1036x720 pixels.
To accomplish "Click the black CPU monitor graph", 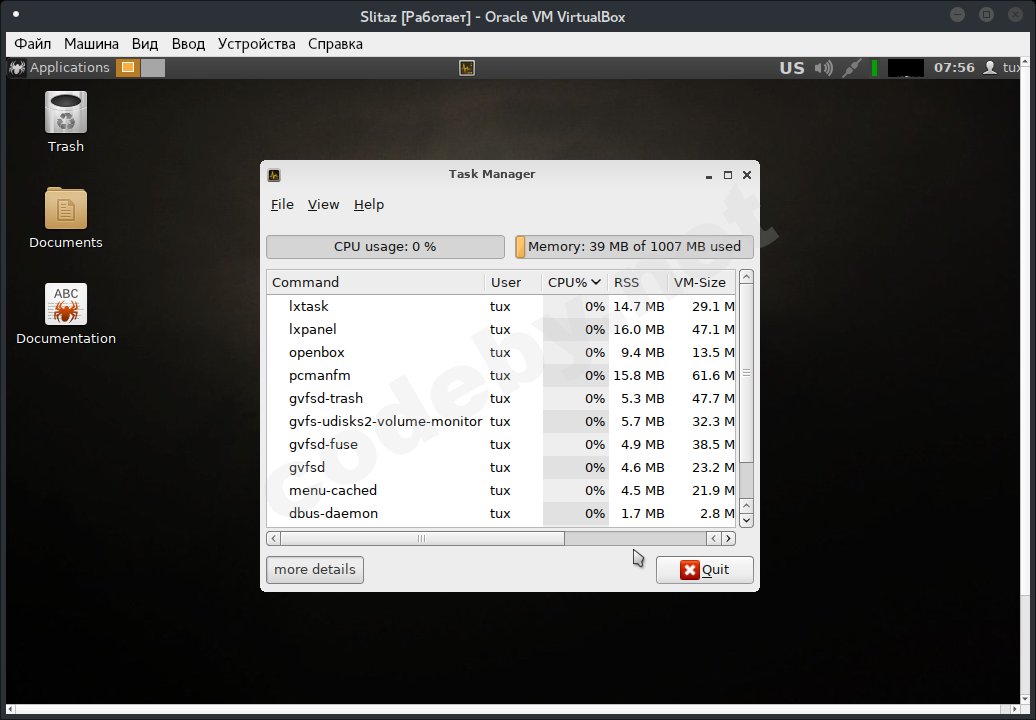I will pyautogui.click(x=905, y=67).
